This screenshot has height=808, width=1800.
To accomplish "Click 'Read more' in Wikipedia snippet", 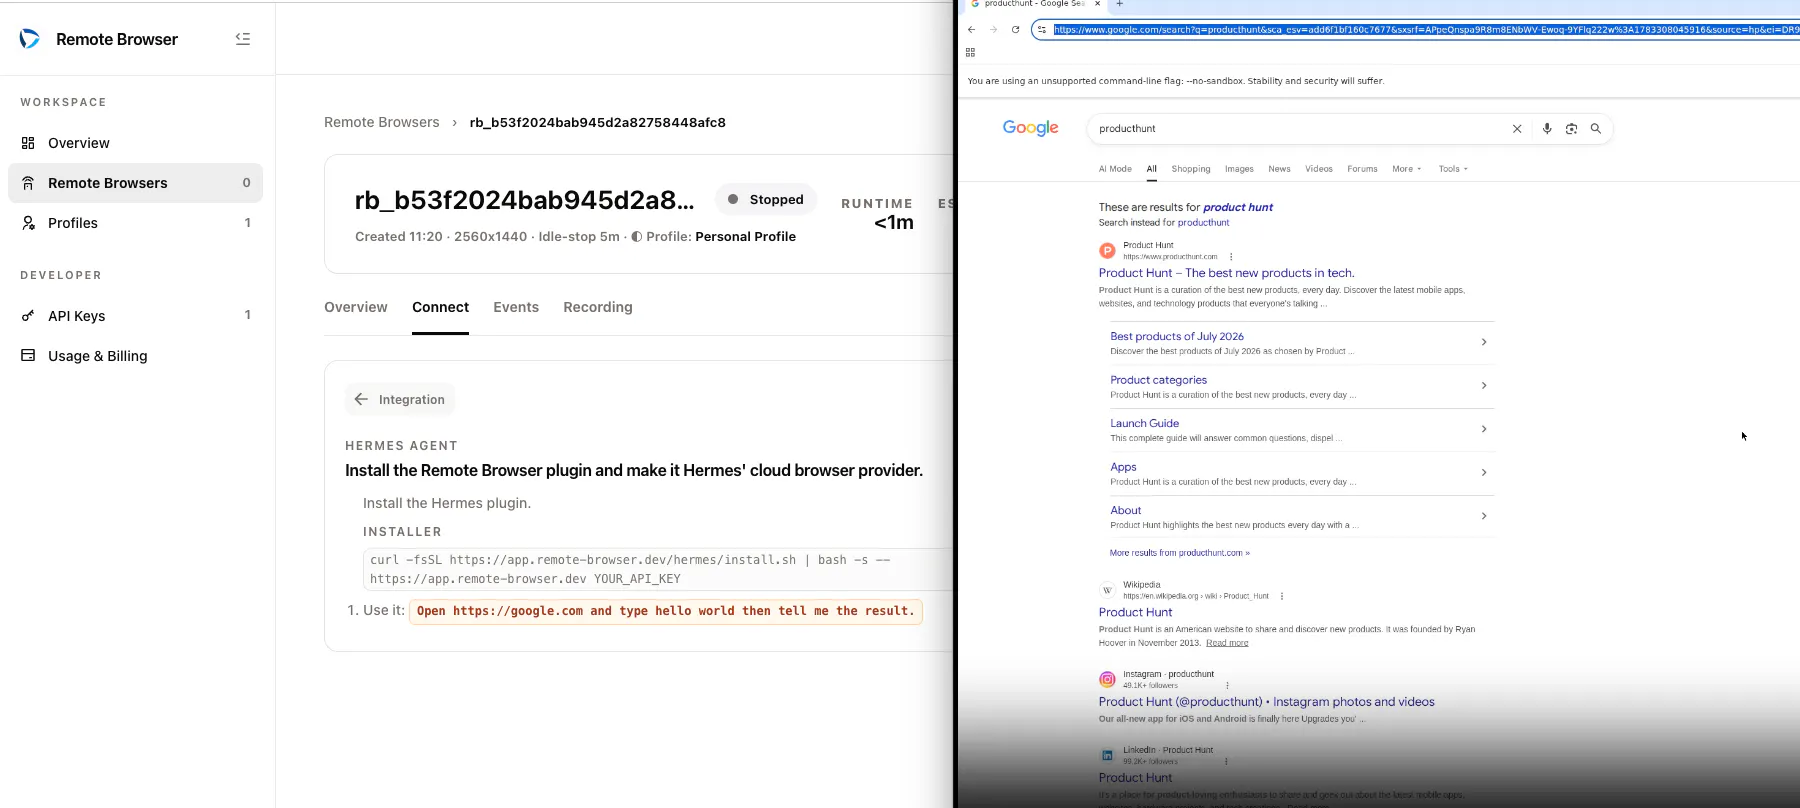I will point(1227,643).
